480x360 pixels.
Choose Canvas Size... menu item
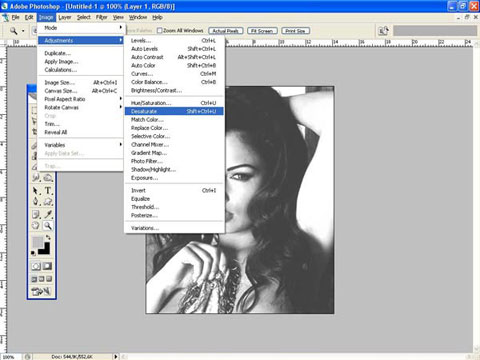(80, 91)
